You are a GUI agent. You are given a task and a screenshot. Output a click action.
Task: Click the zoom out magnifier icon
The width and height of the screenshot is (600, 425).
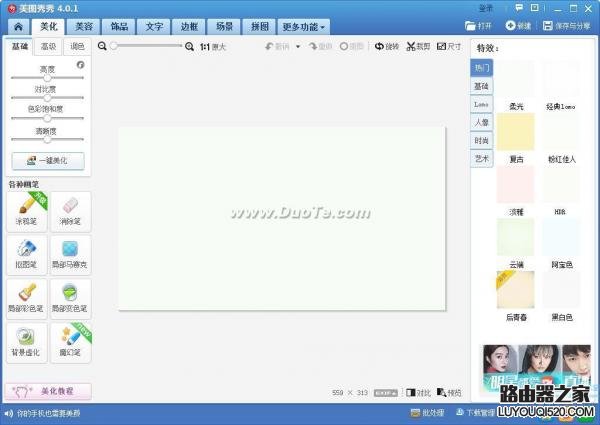tap(102, 46)
